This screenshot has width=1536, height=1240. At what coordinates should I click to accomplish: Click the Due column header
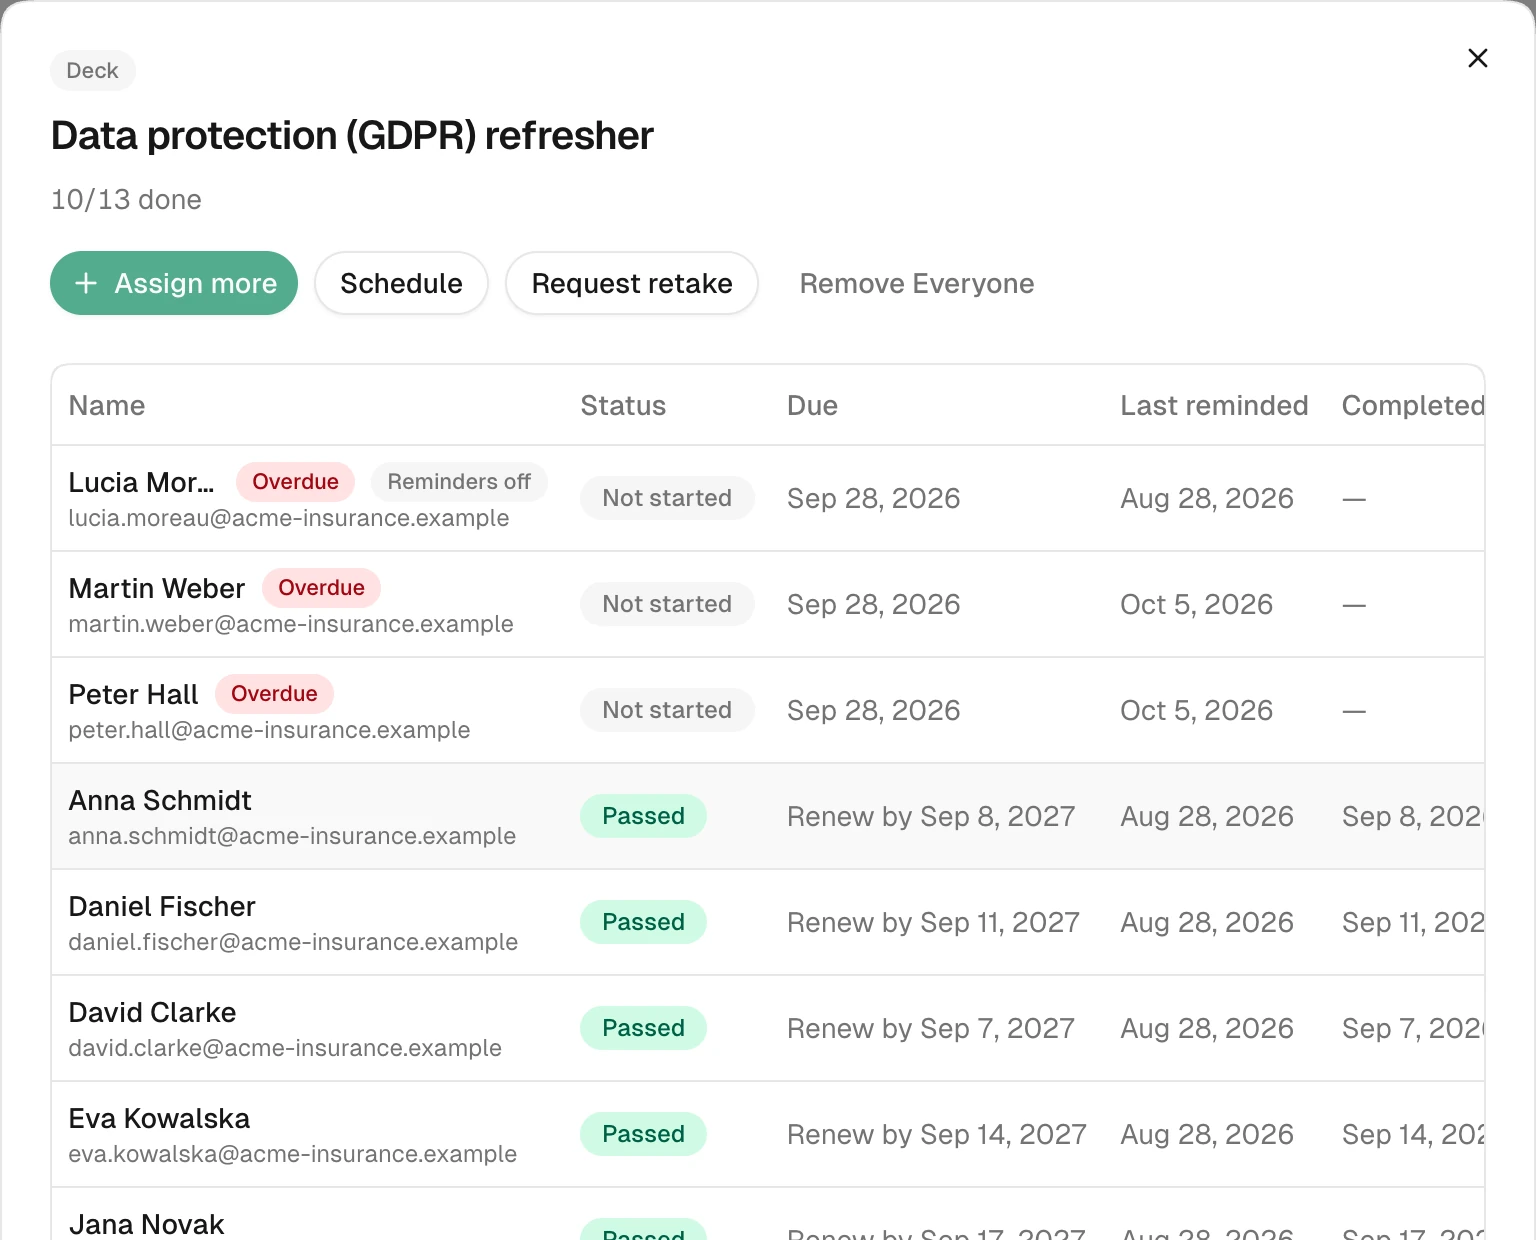point(812,405)
